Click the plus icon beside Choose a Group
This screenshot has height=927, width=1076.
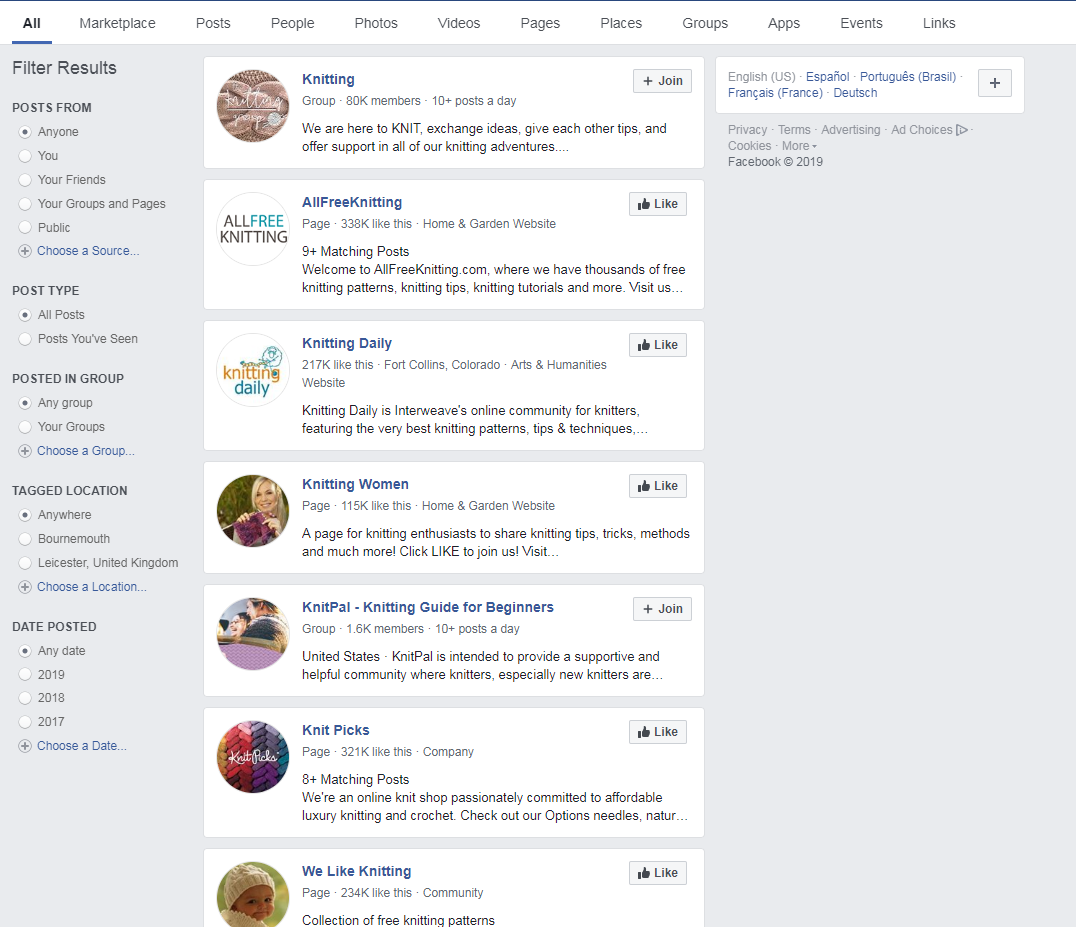tap(25, 451)
